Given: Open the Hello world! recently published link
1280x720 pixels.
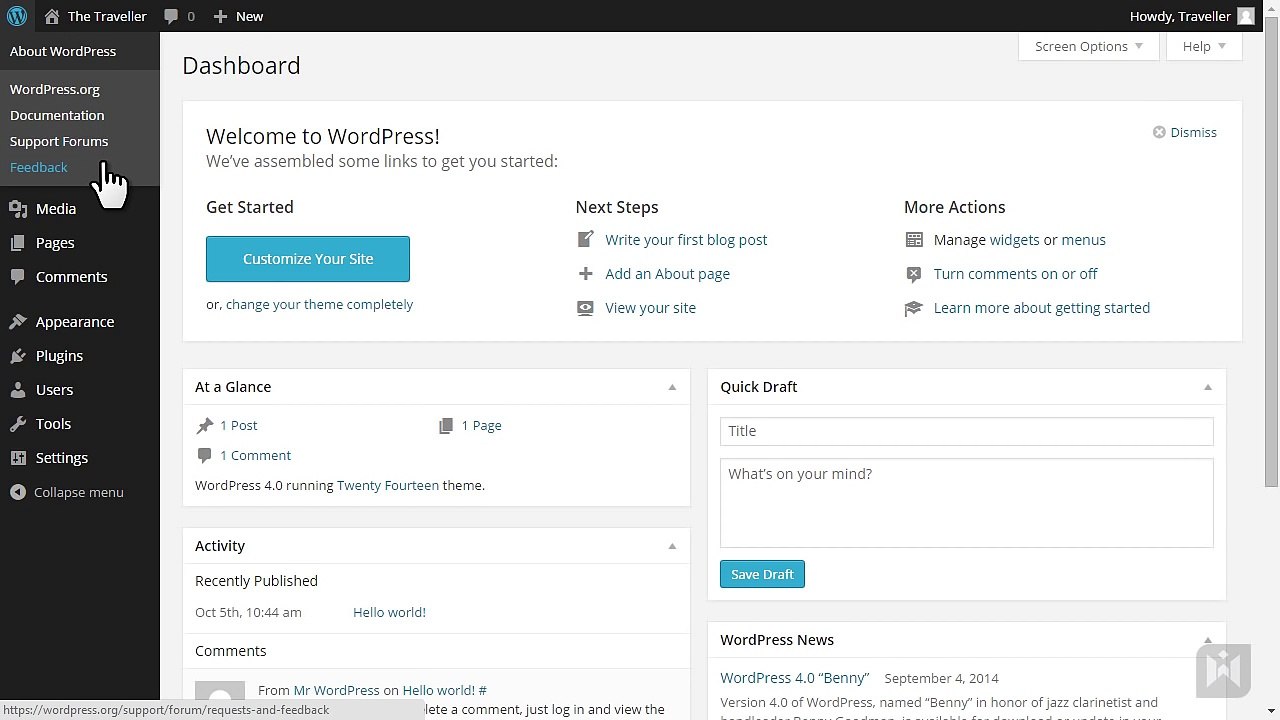Looking at the screenshot, I should pyautogui.click(x=389, y=612).
